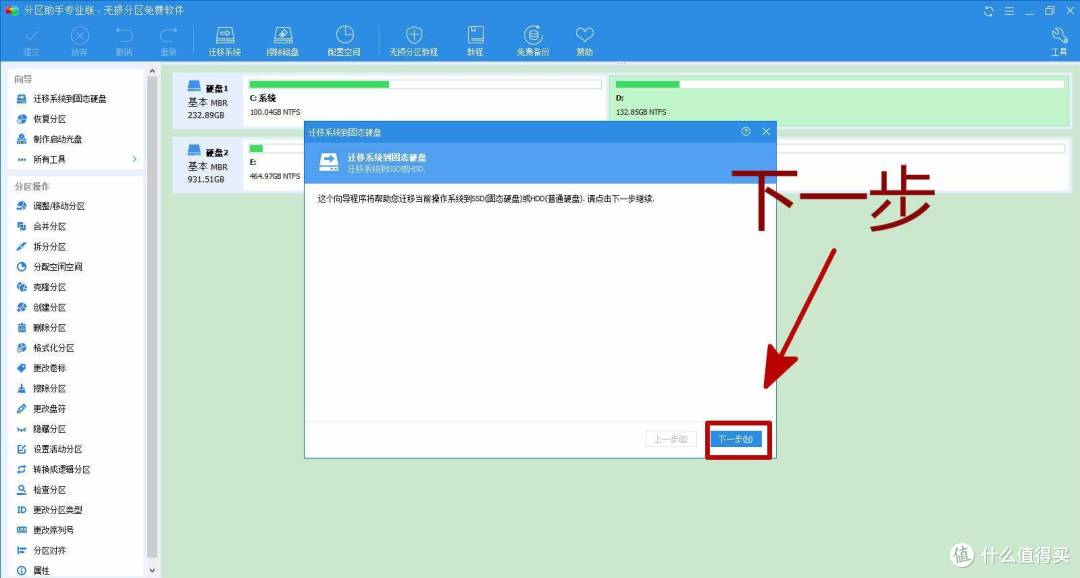Open the 无损分区教程 shield icon

click(x=414, y=40)
